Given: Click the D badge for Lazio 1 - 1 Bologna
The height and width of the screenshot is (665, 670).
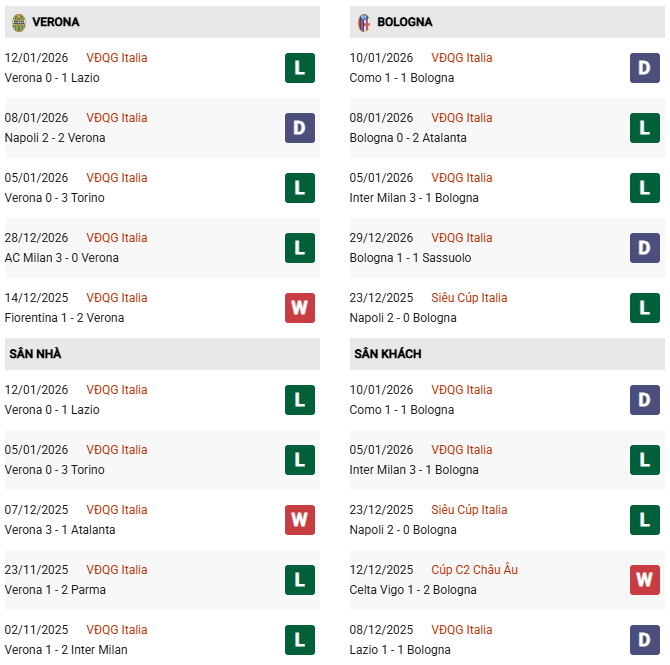Looking at the screenshot, I should pyautogui.click(x=645, y=640).
